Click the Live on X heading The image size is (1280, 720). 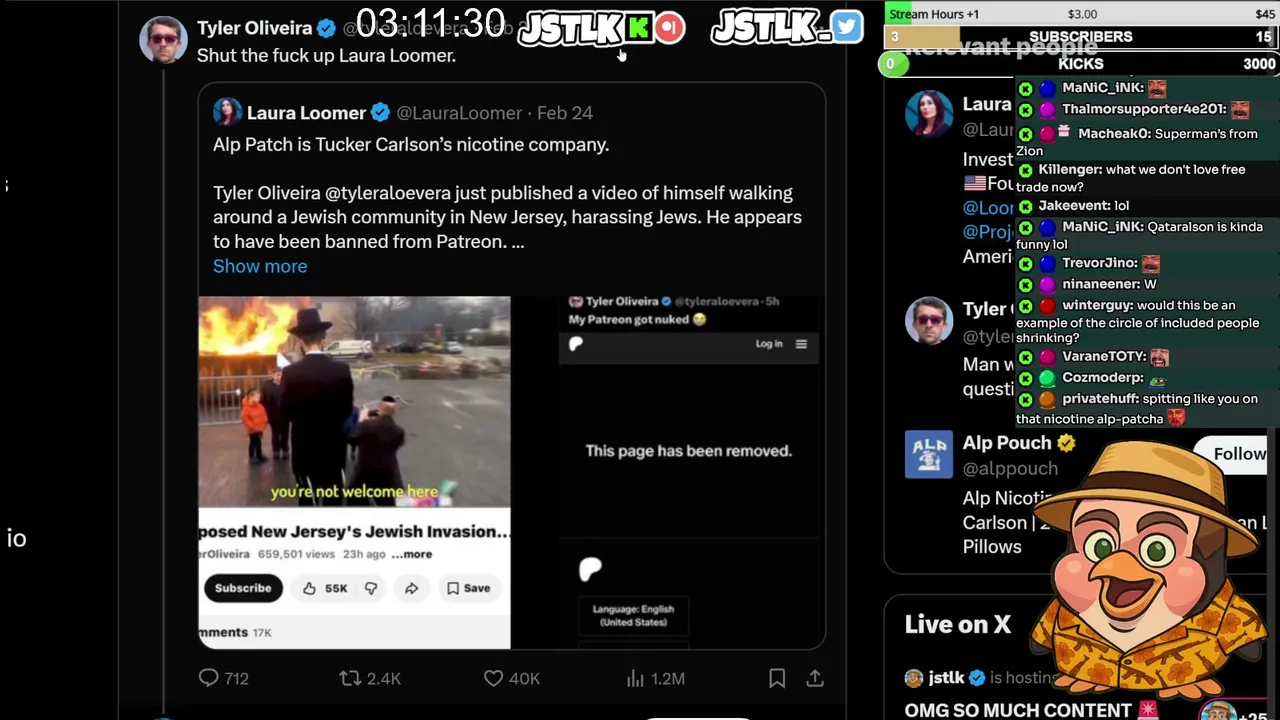click(958, 624)
